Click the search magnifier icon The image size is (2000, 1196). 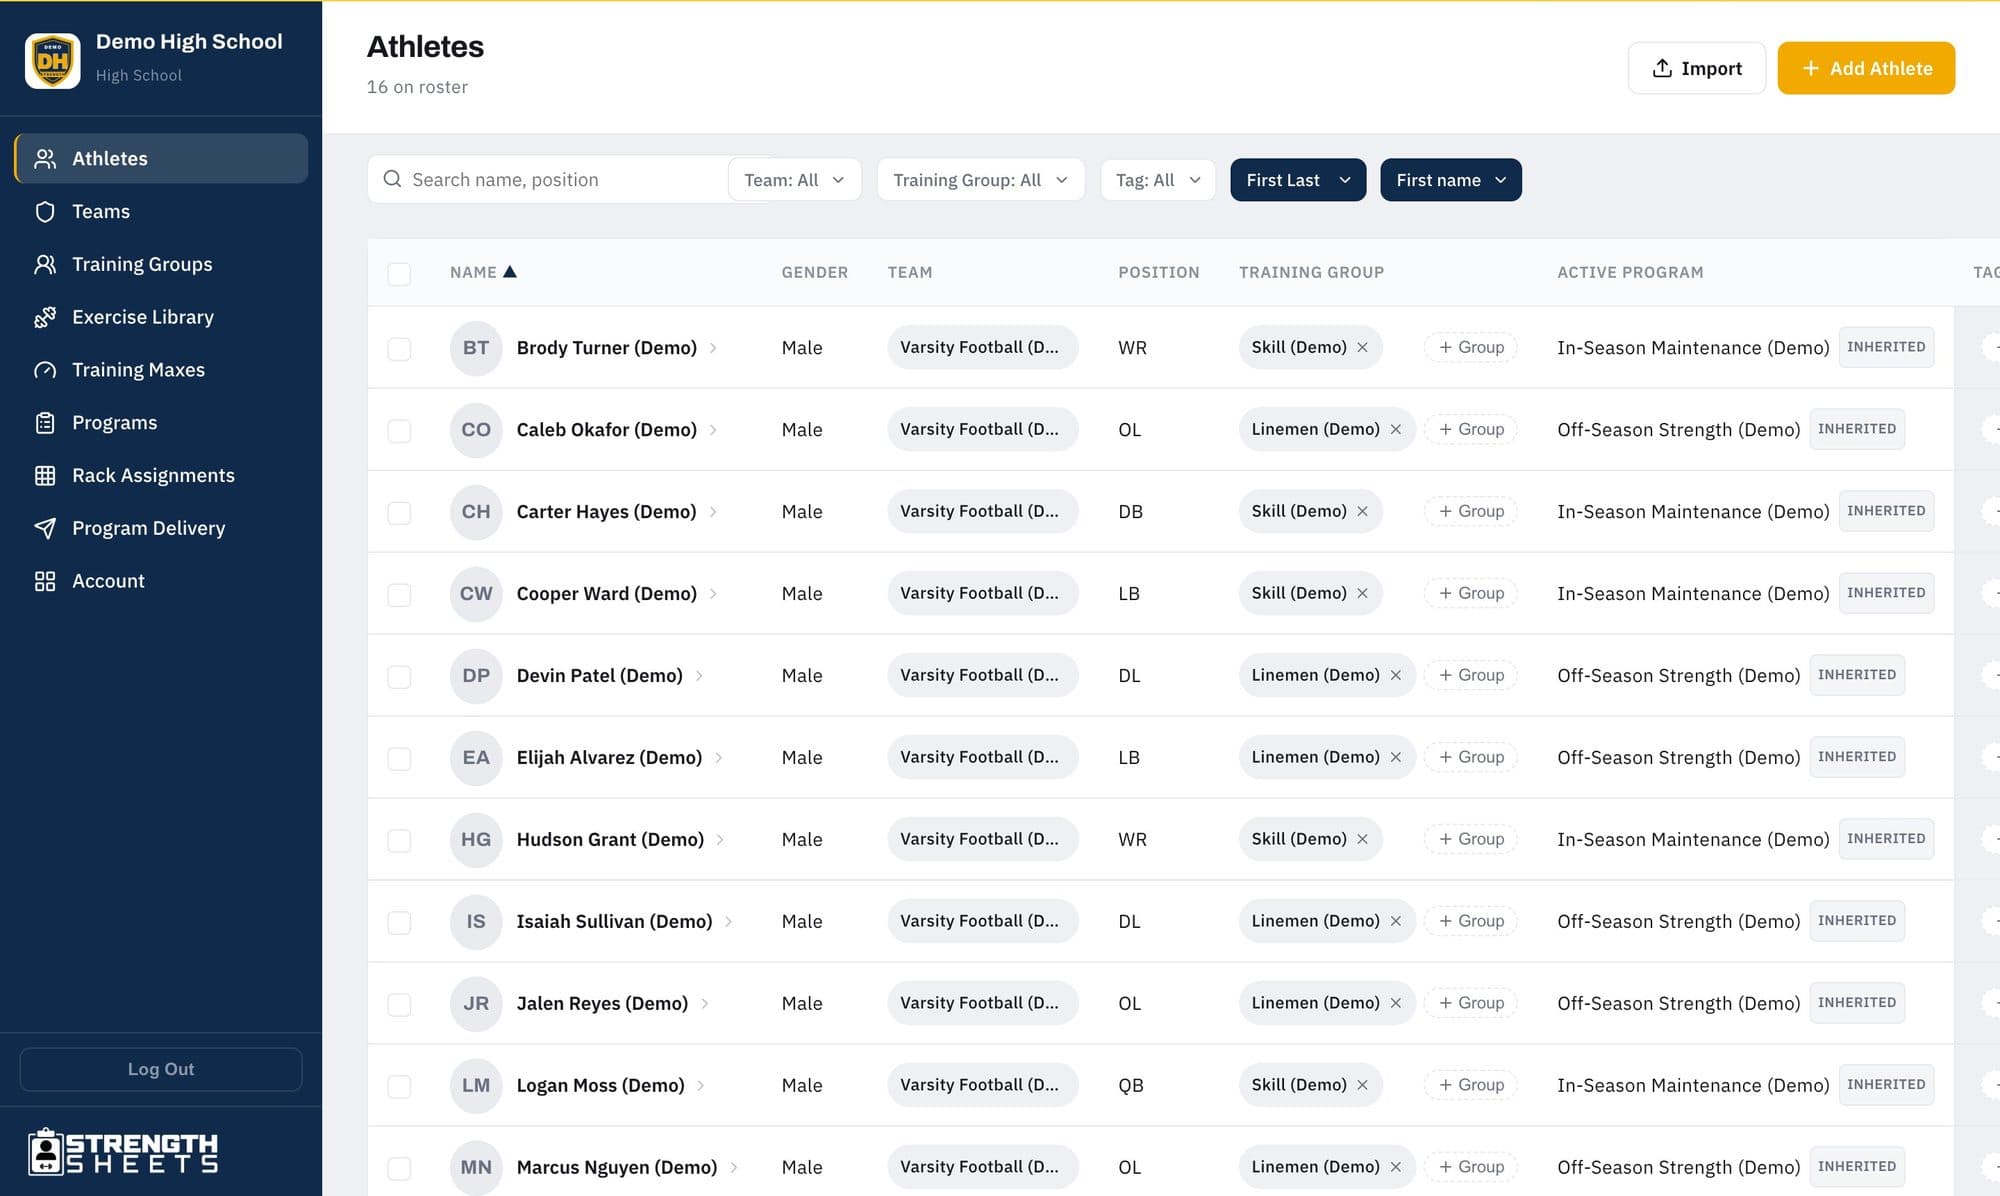click(x=393, y=179)
